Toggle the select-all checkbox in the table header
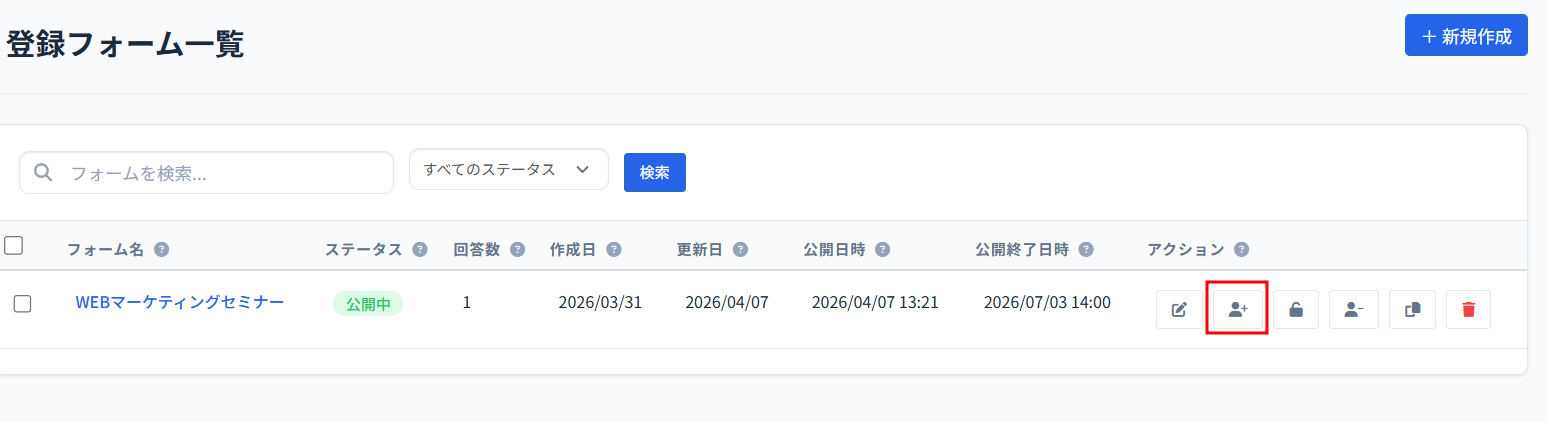Screen dimensions: 1548x422 pos(14,245)
